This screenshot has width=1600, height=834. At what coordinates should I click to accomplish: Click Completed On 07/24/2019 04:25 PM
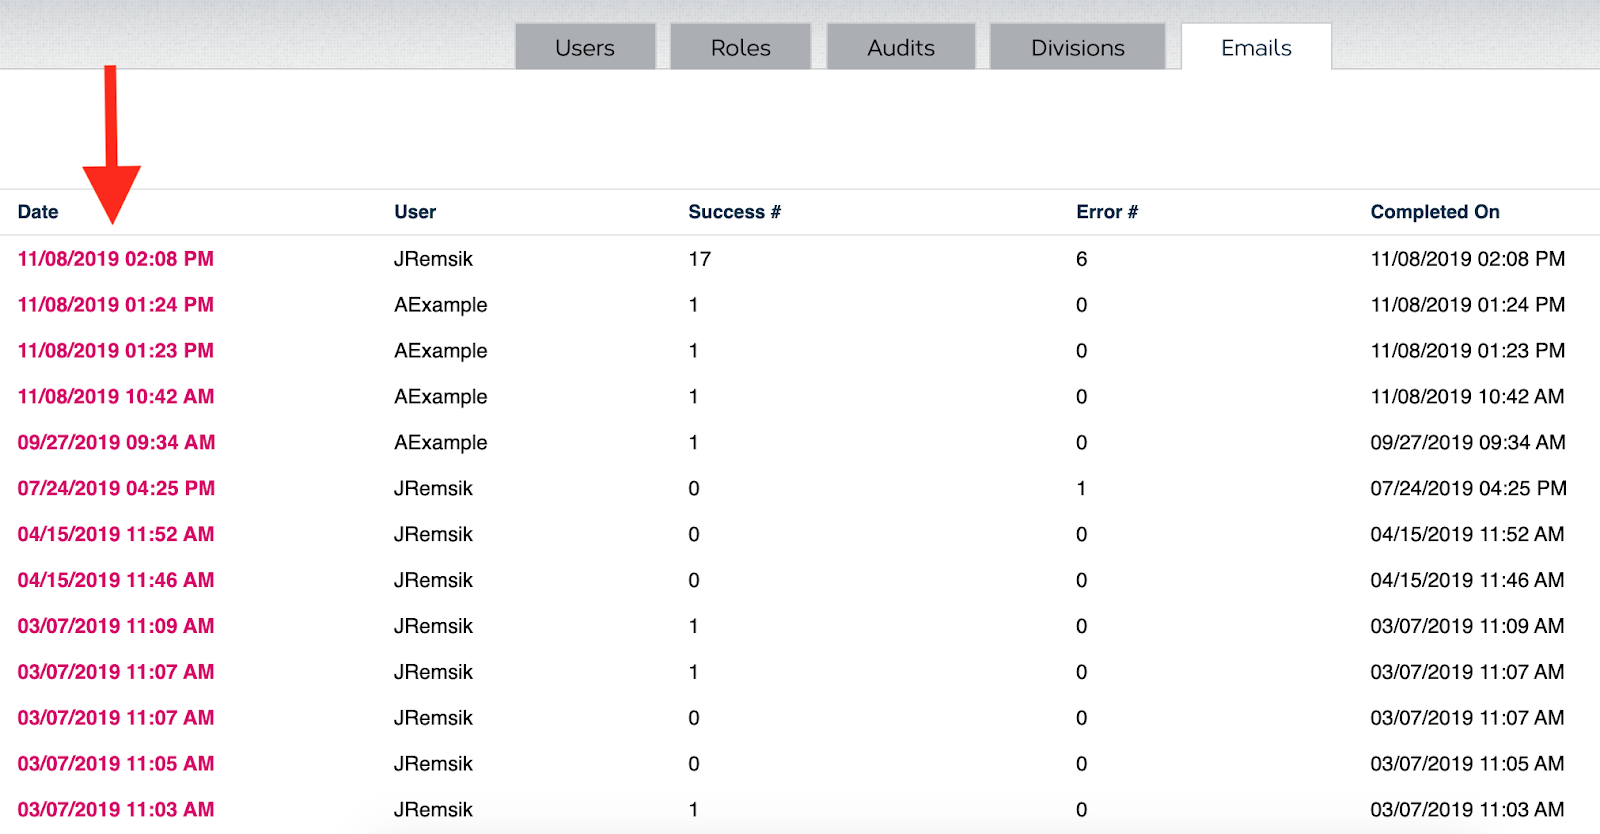[1467, 489]
